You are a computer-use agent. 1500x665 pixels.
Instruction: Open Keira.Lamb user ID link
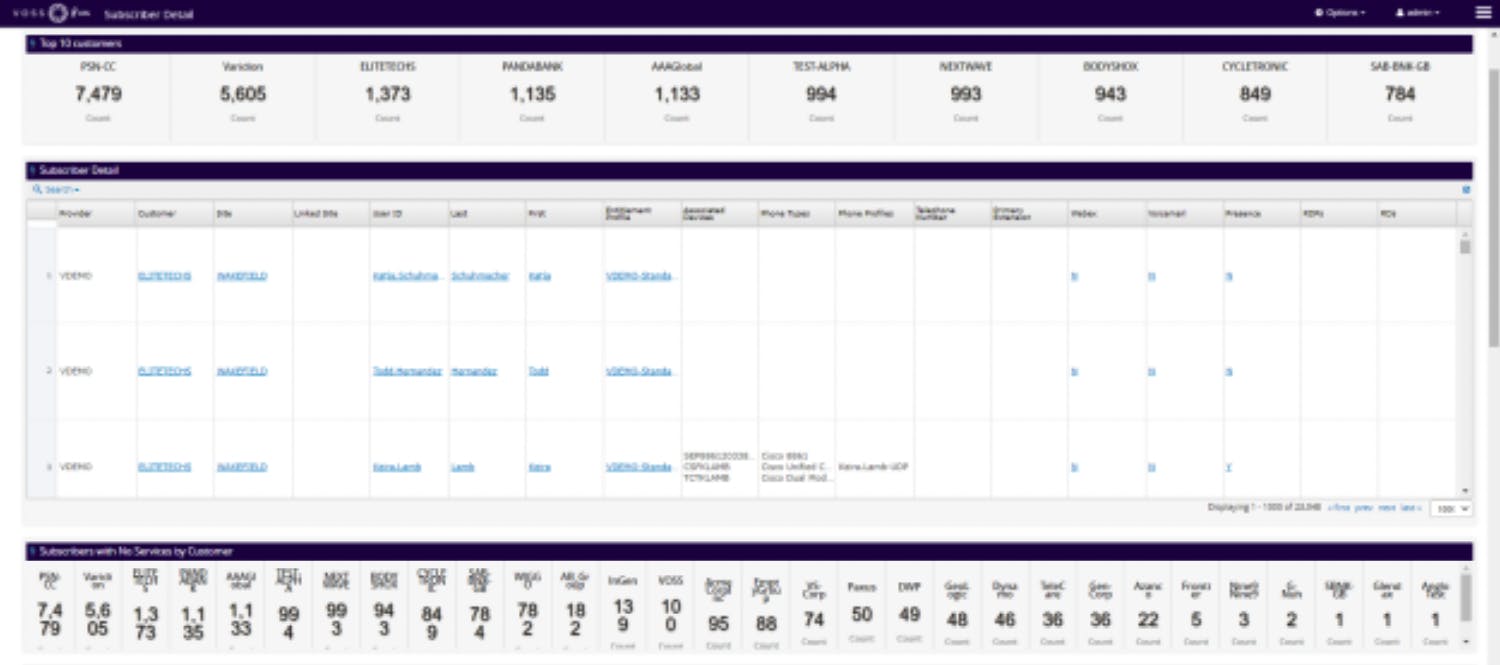click(395, 467)
